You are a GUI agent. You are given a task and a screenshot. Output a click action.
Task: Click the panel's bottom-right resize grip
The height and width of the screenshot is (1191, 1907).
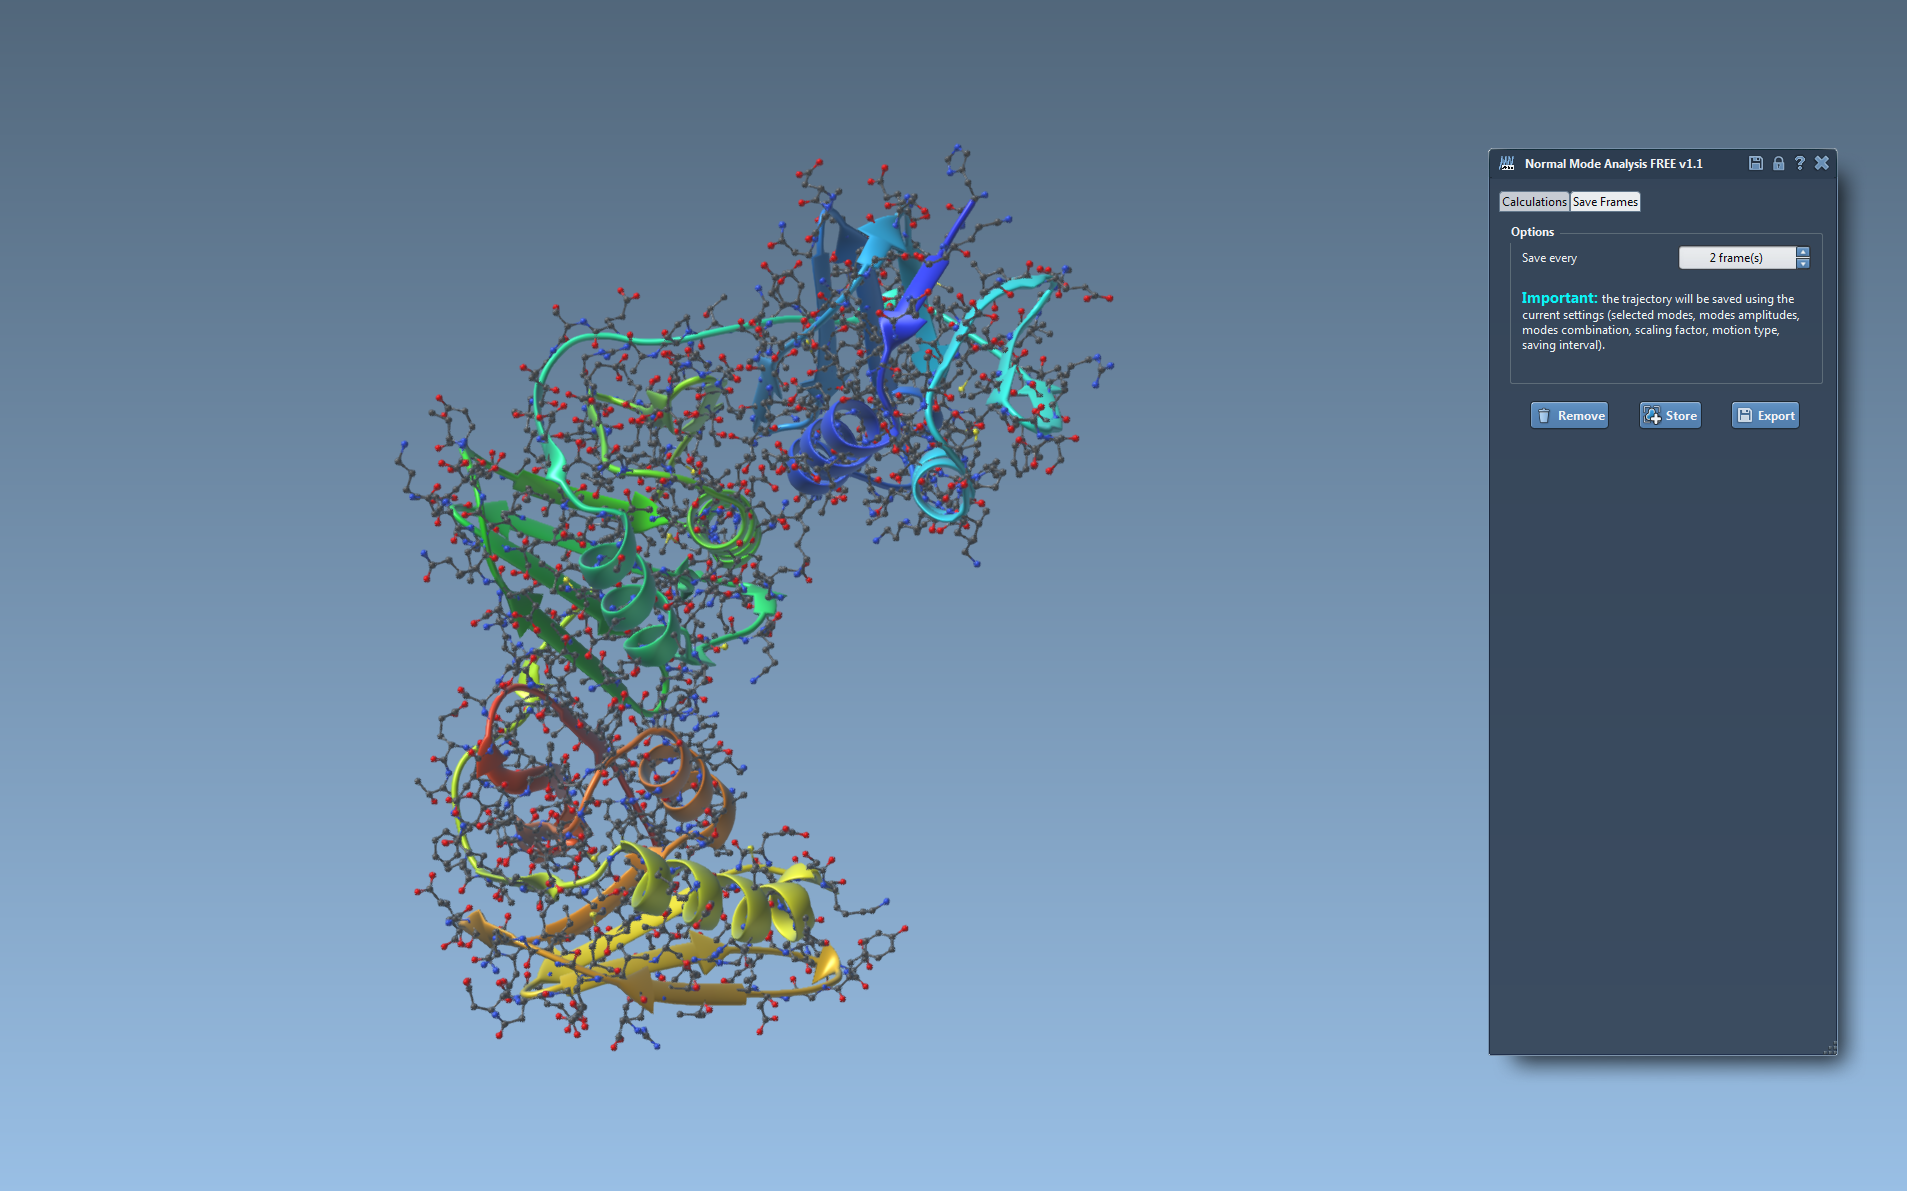click(1830, 1048)
